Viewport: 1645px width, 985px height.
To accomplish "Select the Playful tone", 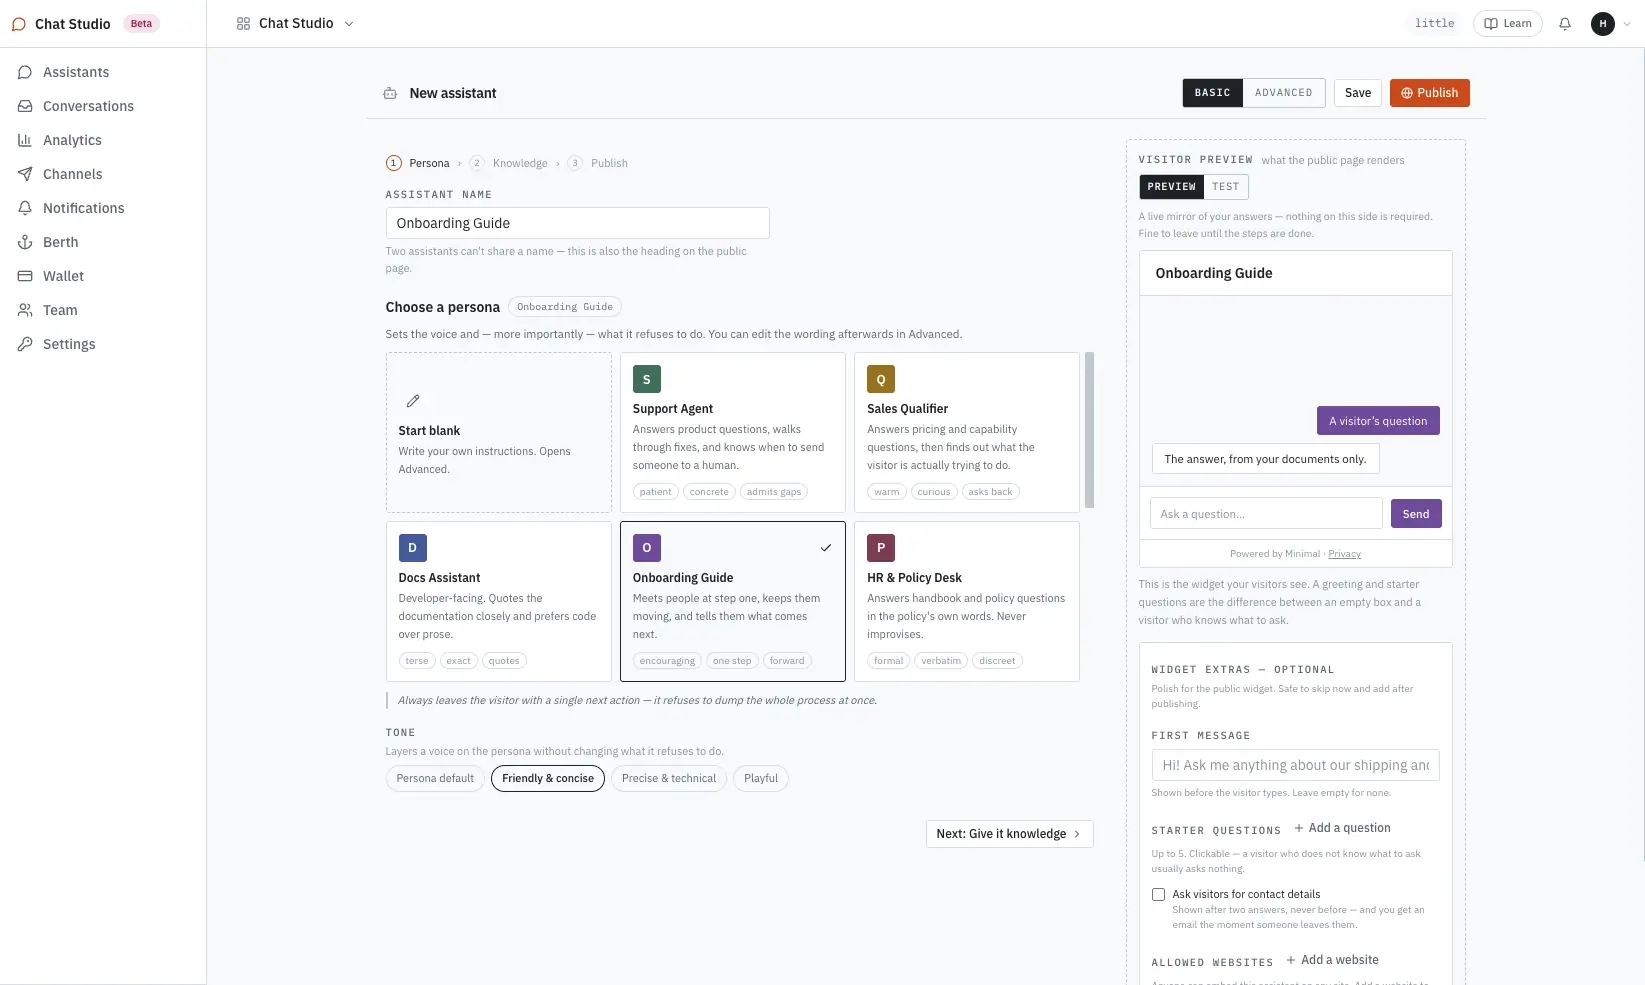I will [761, 778].
